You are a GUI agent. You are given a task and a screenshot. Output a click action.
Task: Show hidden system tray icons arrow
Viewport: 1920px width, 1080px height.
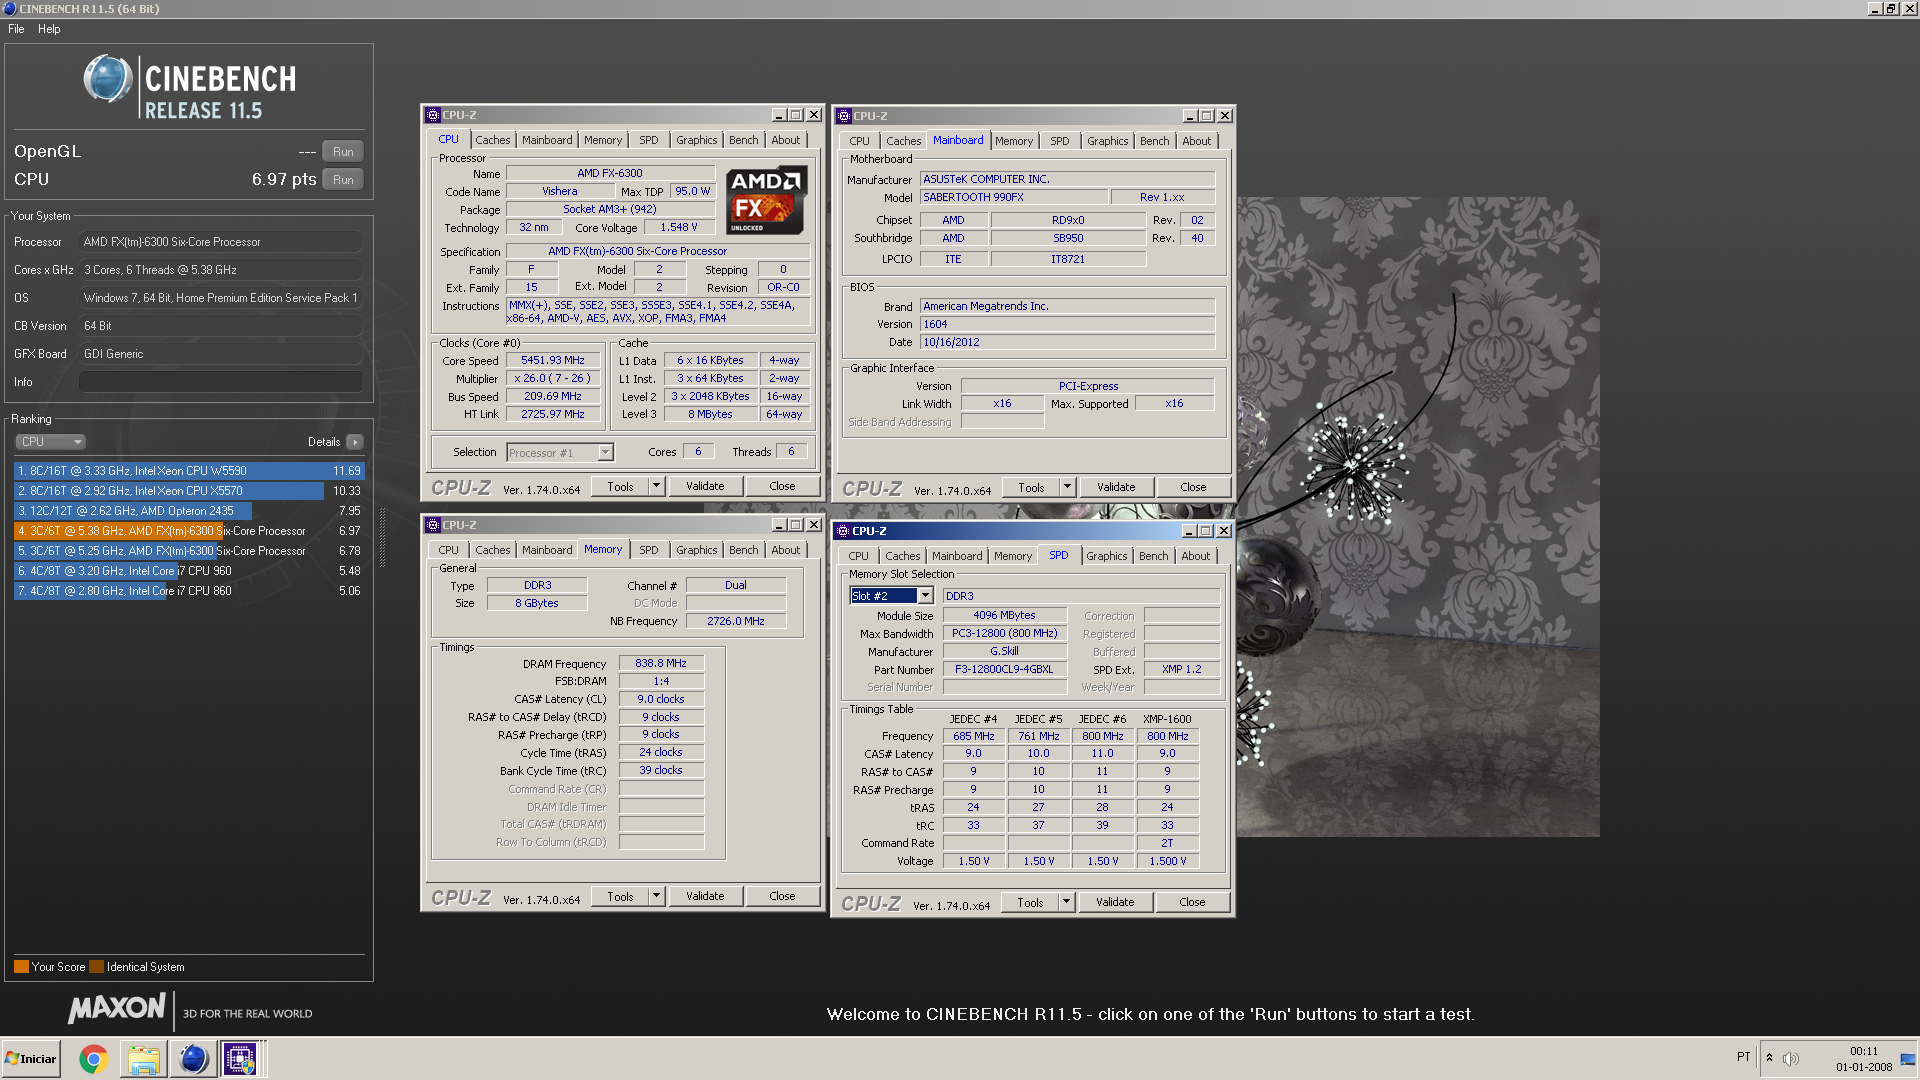(x=1769, y=1057)
